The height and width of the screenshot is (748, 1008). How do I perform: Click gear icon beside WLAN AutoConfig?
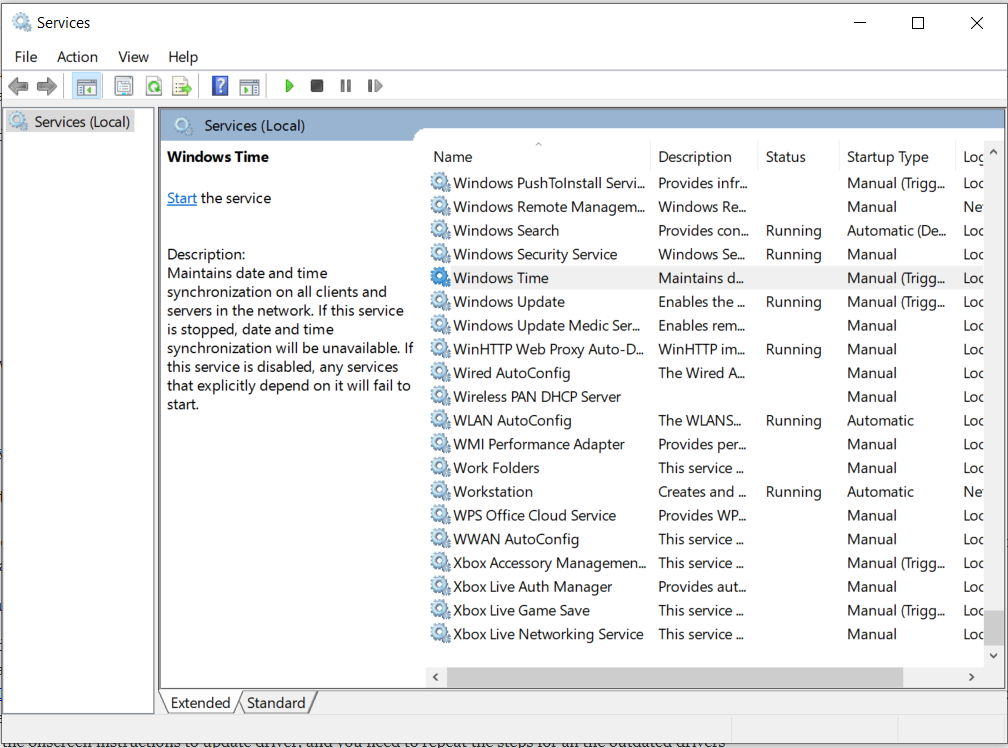pos(440,420)
